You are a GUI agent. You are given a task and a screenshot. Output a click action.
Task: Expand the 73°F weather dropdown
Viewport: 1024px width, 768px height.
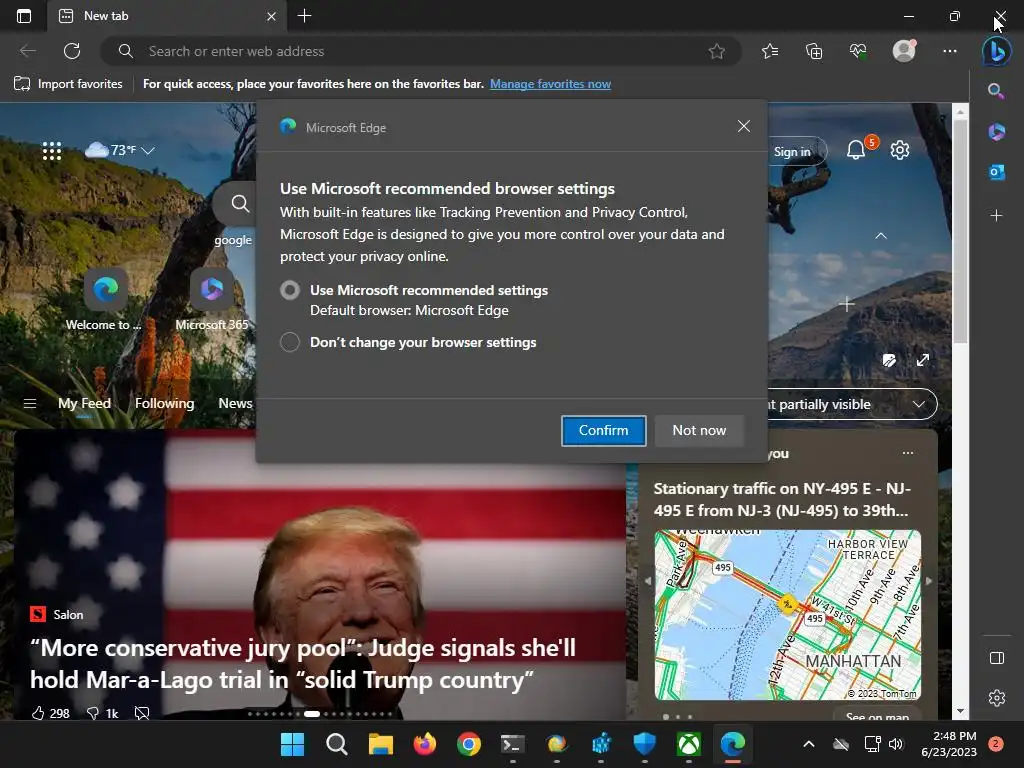(148, 151)
